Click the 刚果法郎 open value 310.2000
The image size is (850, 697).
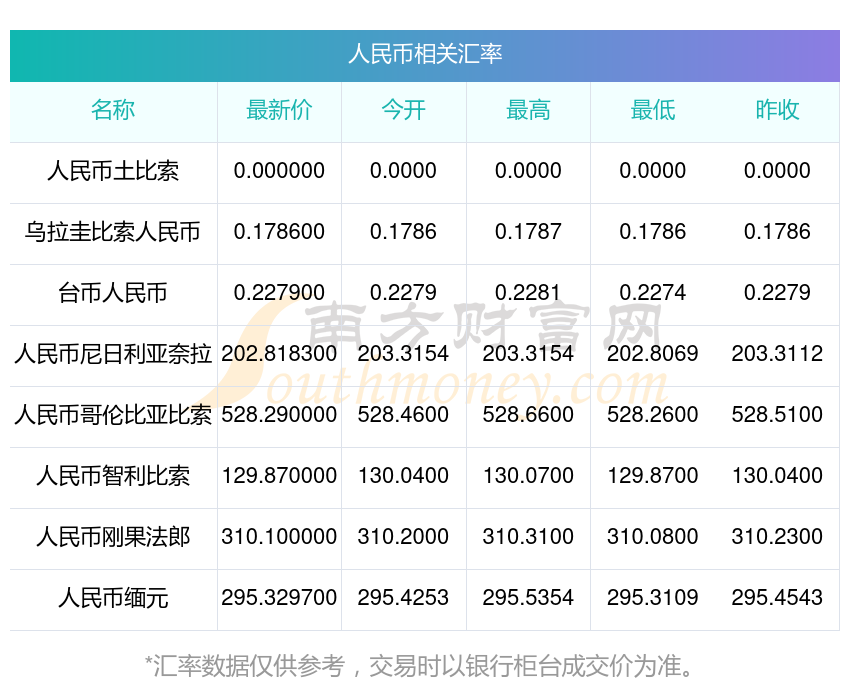(x=403, y=537)
